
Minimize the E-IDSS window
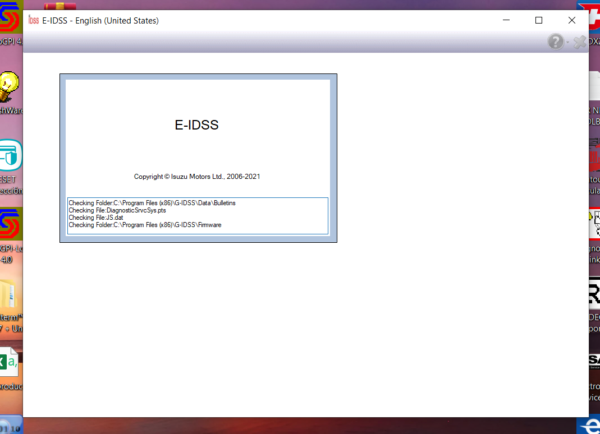(506, 20)
